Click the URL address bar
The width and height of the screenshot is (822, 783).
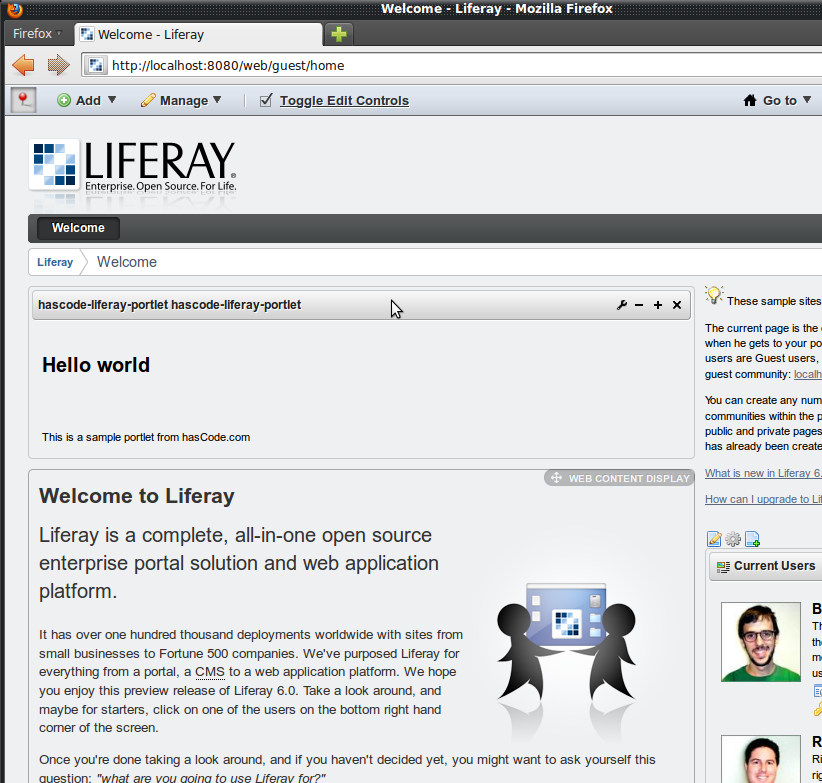pos(450,66)
